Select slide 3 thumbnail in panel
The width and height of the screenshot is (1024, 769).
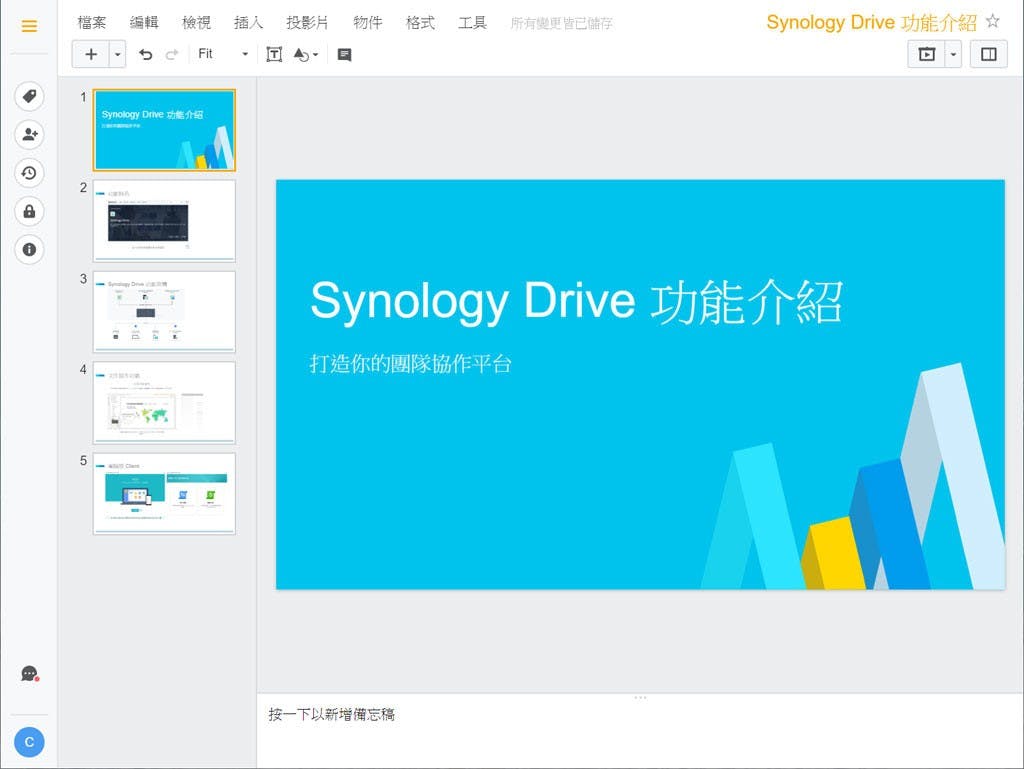click(164, 311)
